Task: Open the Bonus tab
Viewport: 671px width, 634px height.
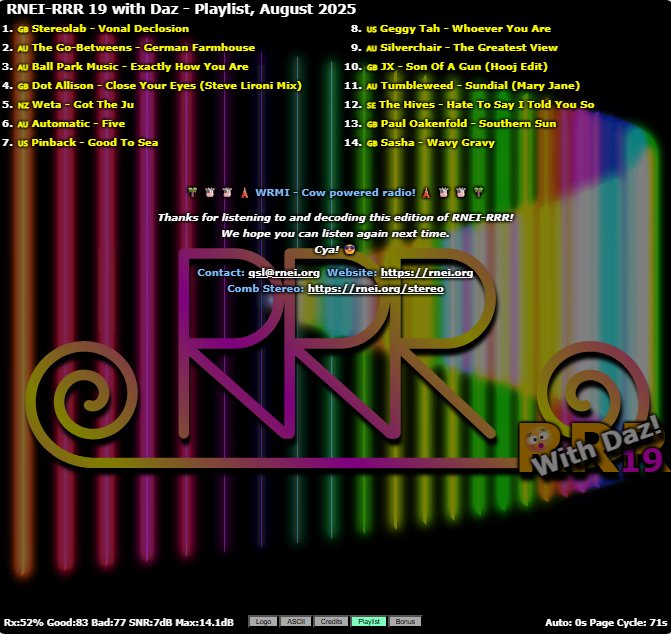Action: tap(405, 621)
